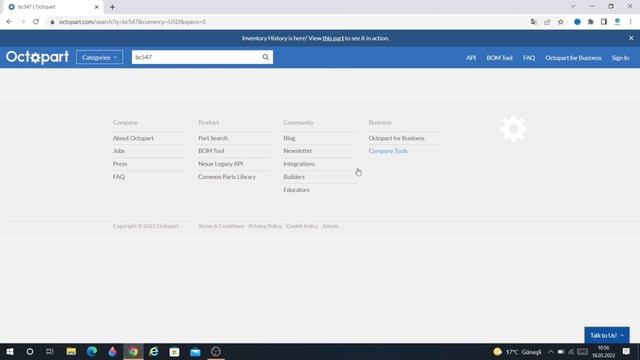Open the FAQ footer link
The width and height of the screenshot is (640, 360).
(119, 177)
